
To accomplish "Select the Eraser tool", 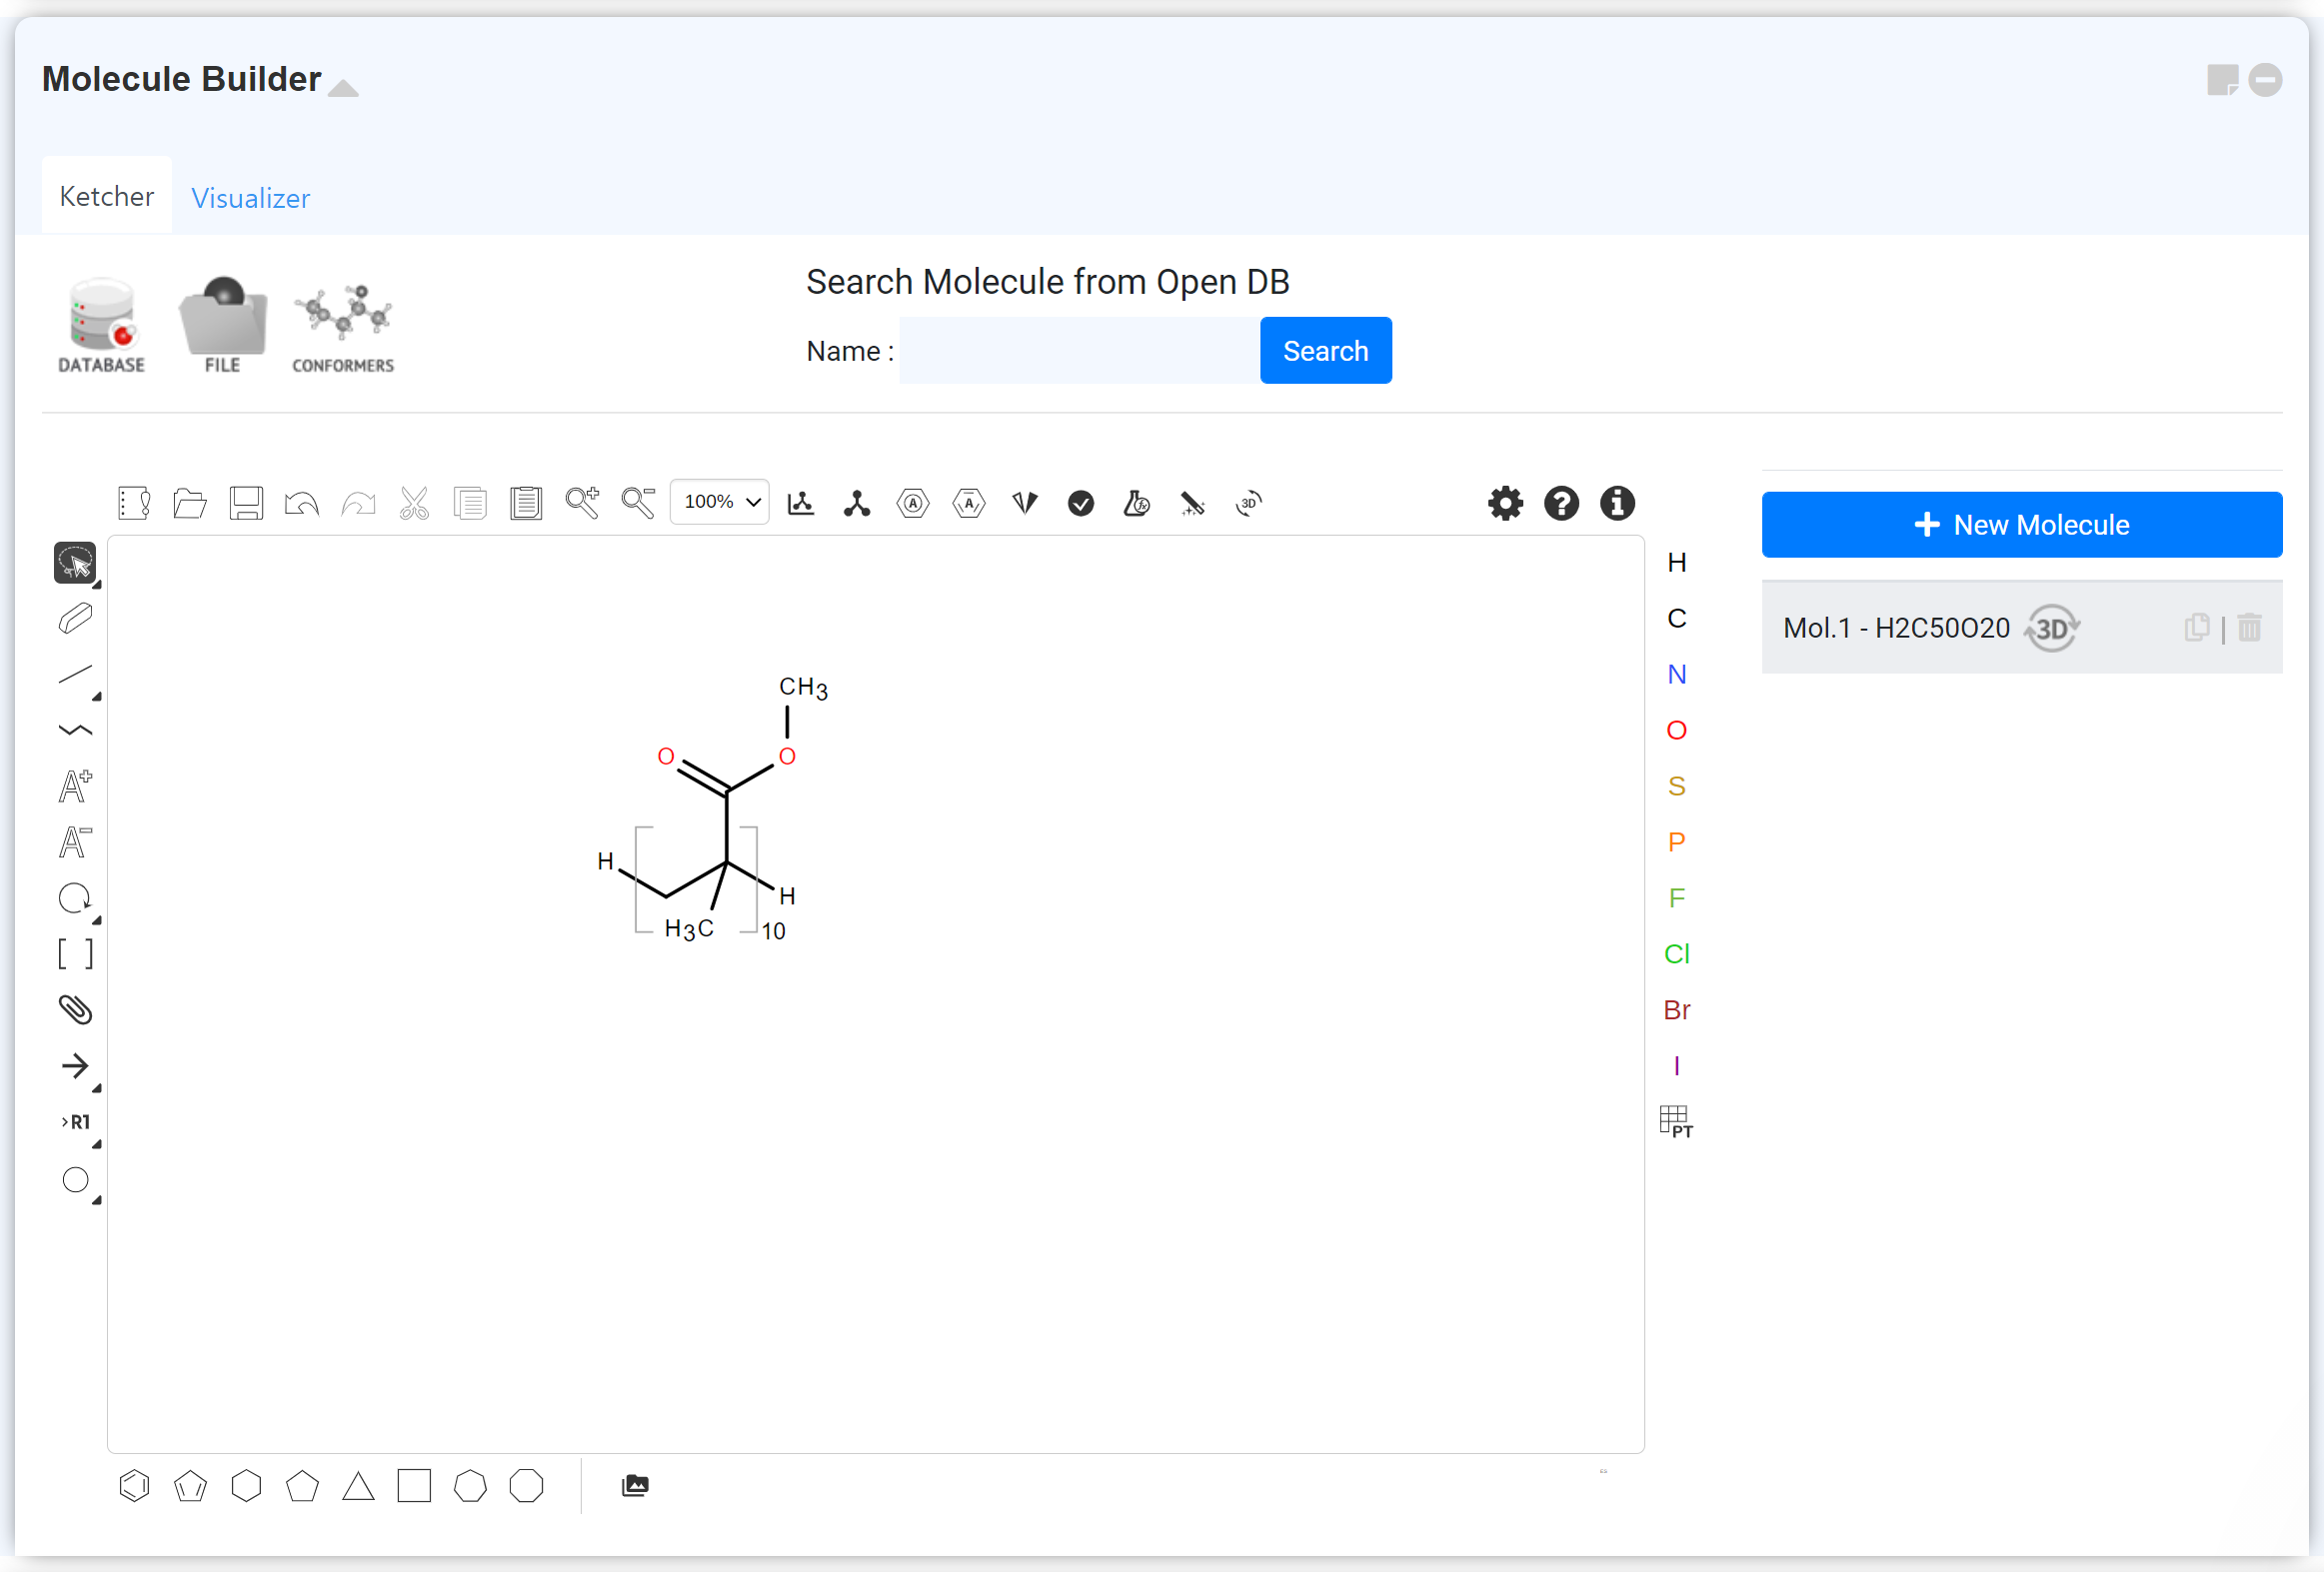I will (x=75, y=619).
